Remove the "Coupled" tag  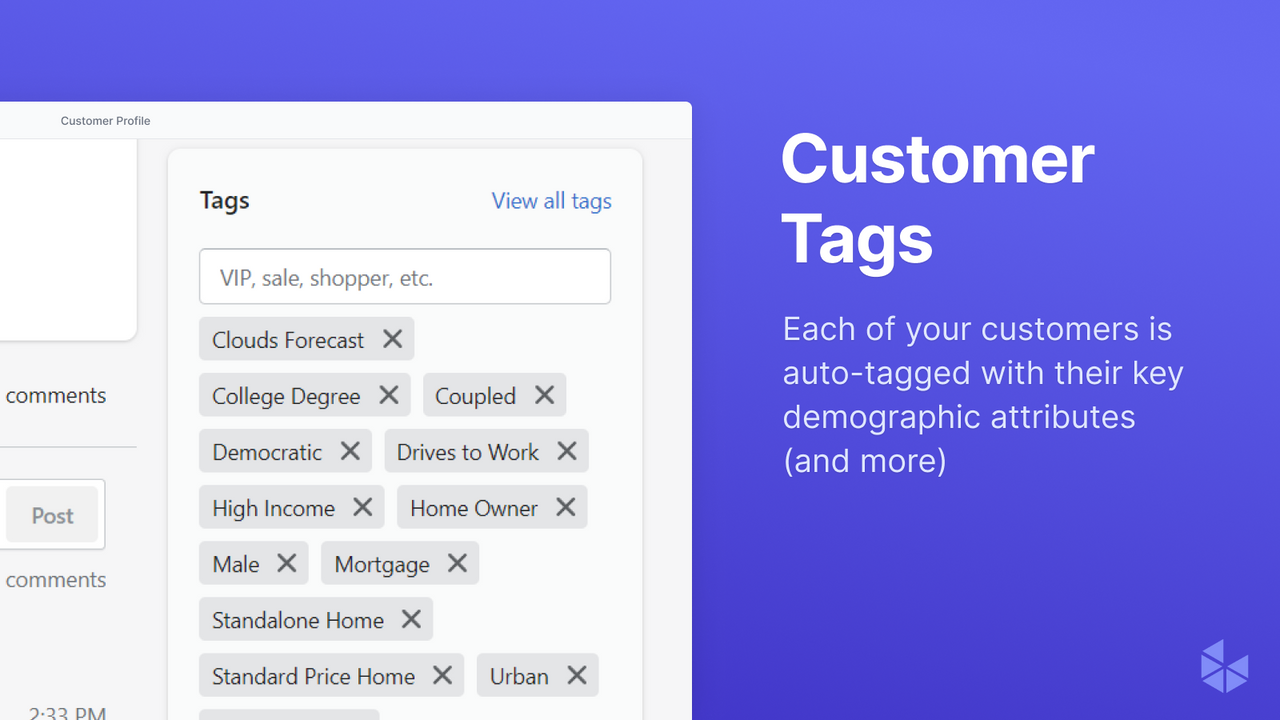click(x=544, y=395)
